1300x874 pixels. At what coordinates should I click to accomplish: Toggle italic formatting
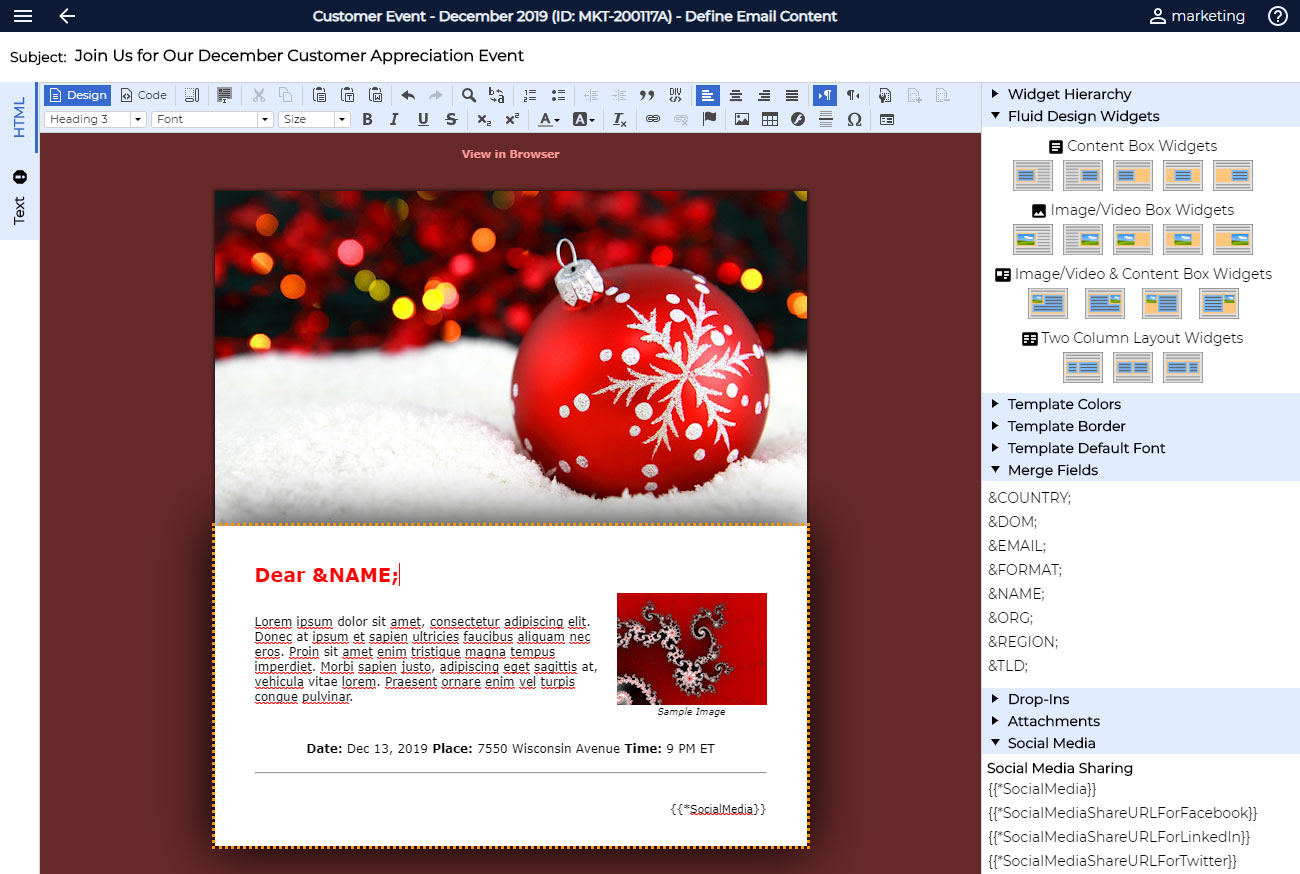pyautogui.click(x=395, y=119)
